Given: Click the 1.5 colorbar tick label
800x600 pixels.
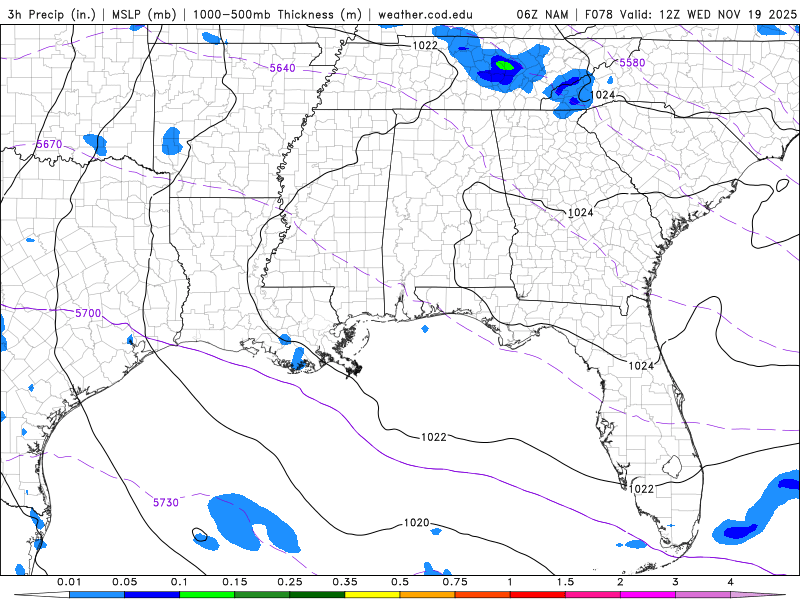Looking at the screenshot, I should (565, 582).
